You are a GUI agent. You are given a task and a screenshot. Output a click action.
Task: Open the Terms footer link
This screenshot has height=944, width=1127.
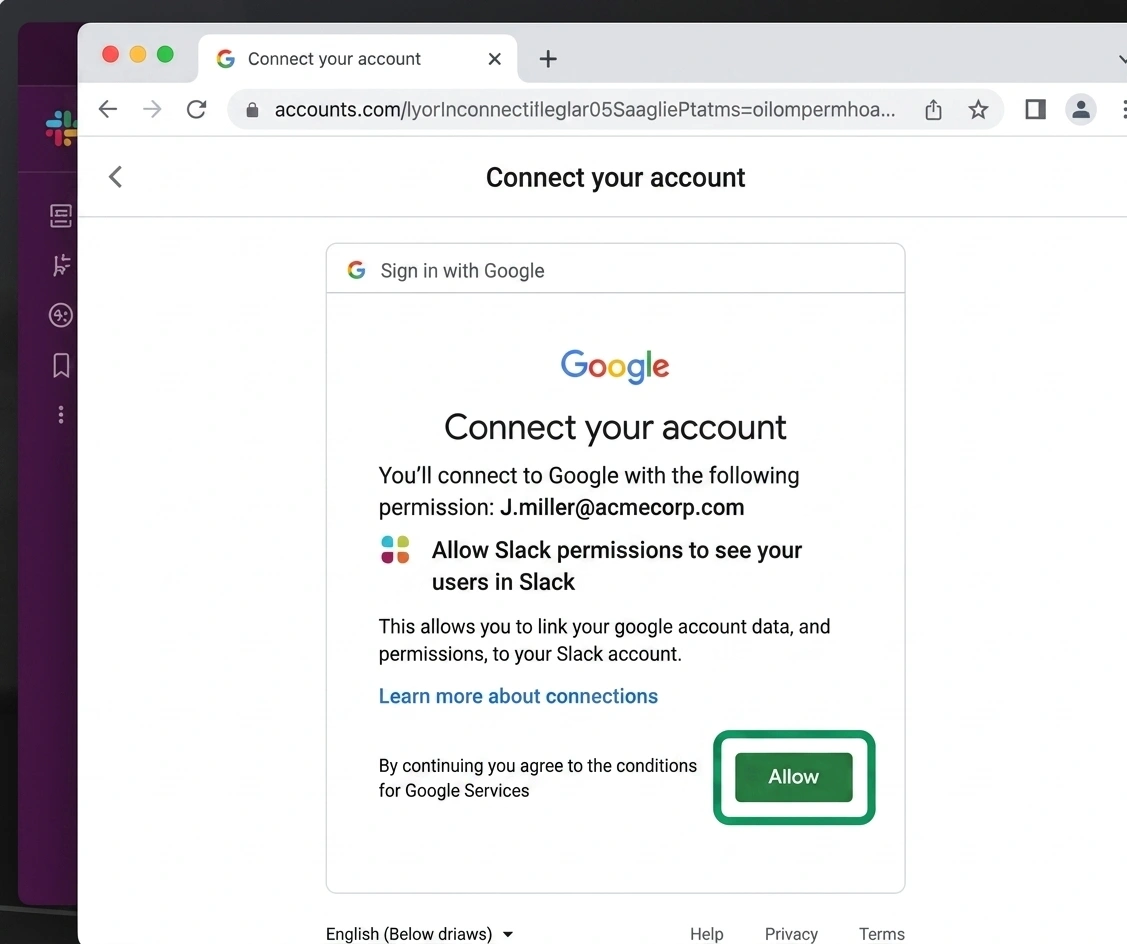click(882, 934)
